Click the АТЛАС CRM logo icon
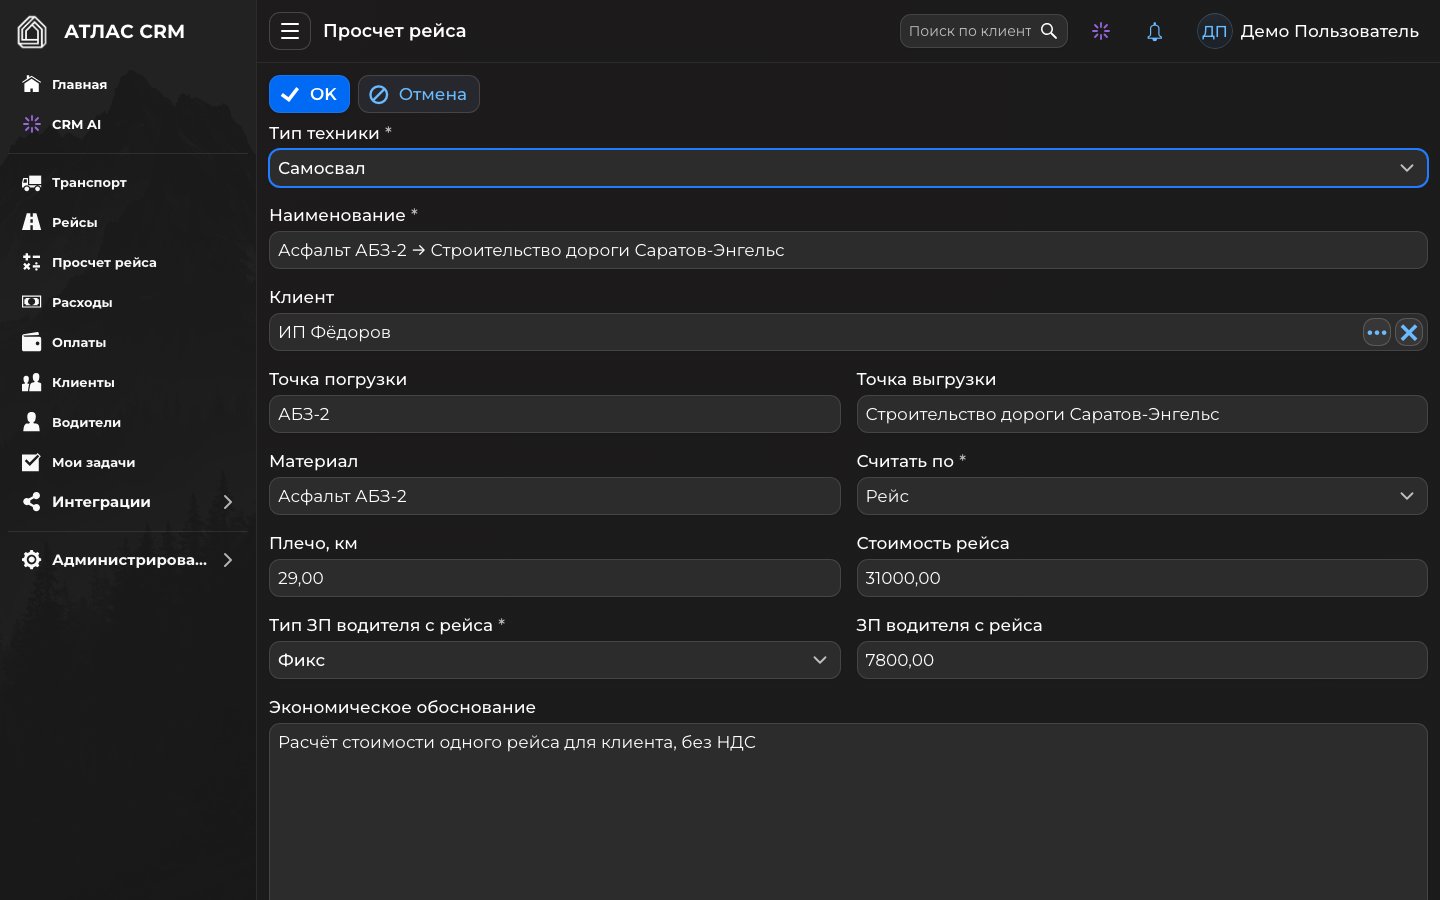1440x900 pixels. click(32, 32)
